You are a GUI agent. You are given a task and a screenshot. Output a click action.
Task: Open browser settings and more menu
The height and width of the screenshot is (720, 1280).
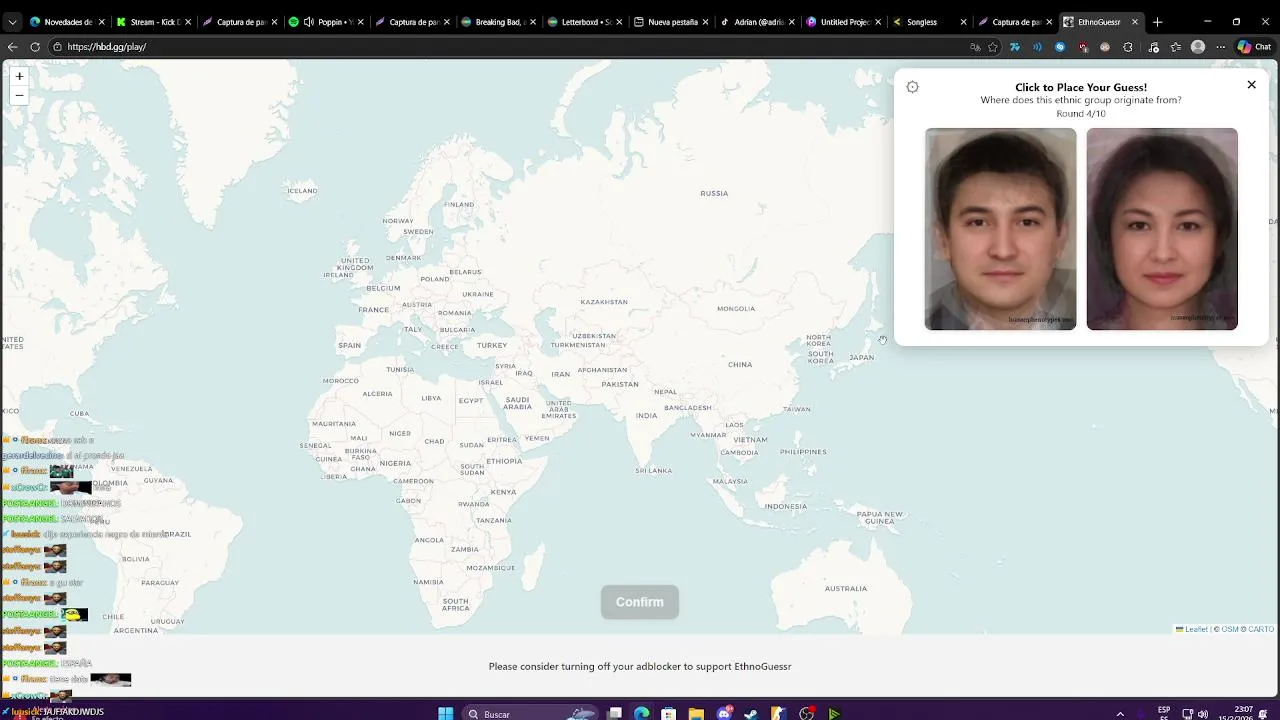pyautogui.click(x=1221, y=47)
